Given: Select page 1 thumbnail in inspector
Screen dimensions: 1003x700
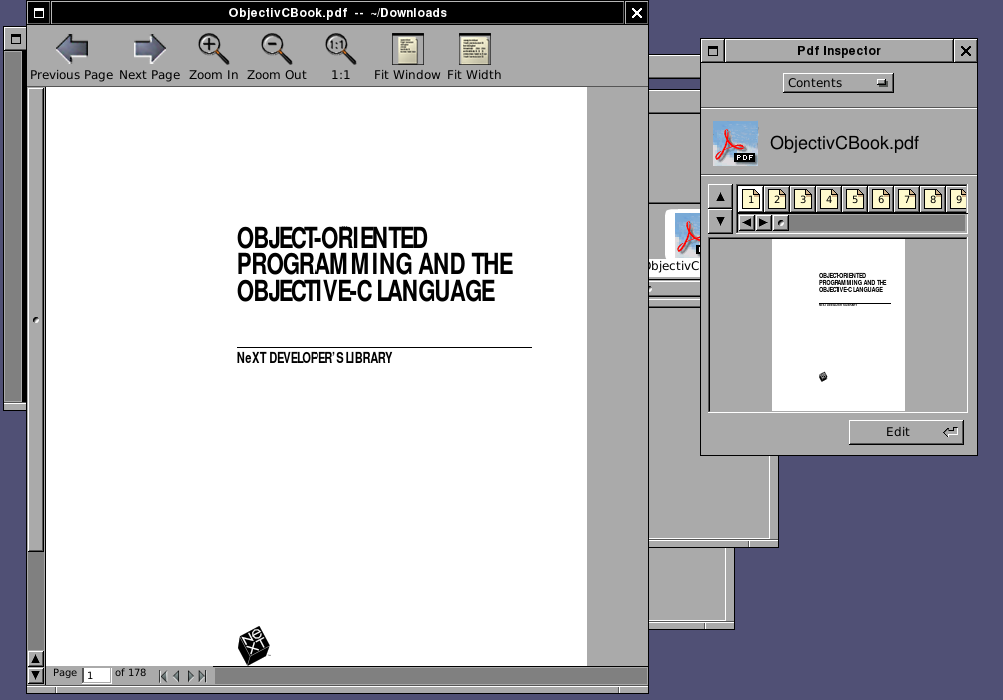Looking at the screenshot, I should (751, 199).
